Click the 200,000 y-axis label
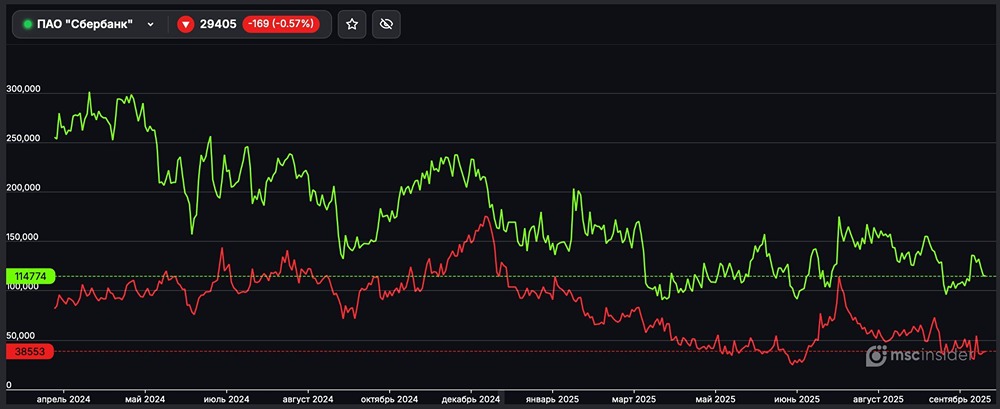Screen dimensions: 1000x409 pos(23,188)
